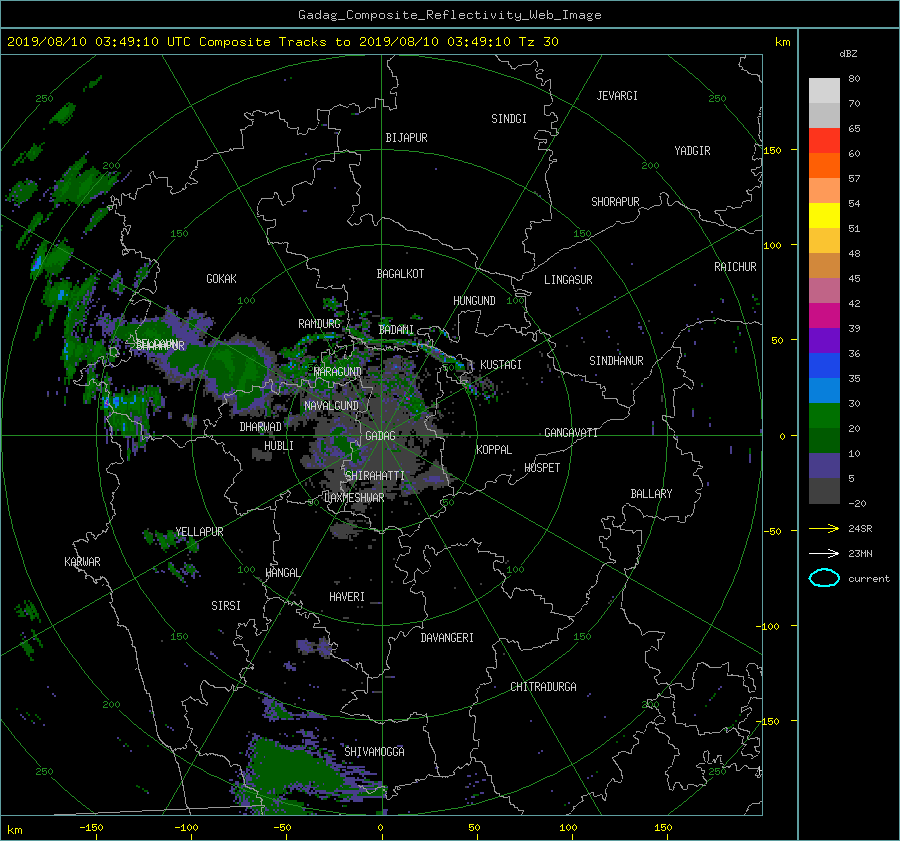Click the YADGIR city label
The height and width of the screenshot is (841, 900).
(x=692, y=151)
